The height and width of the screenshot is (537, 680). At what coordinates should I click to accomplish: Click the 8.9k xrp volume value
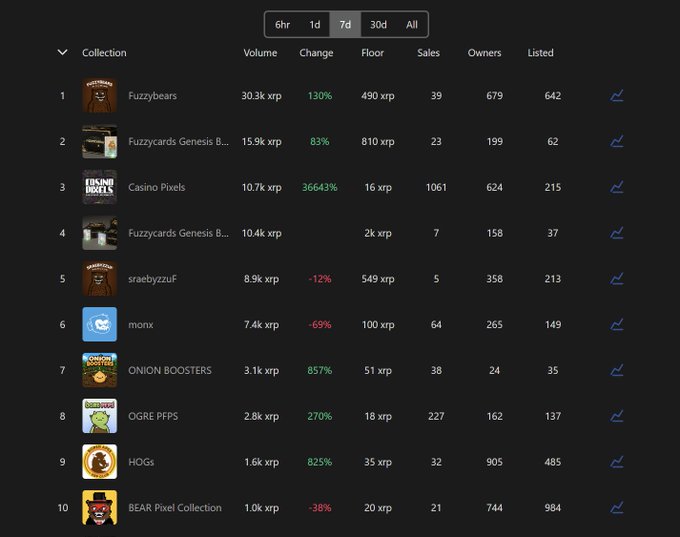pos(262,279)
